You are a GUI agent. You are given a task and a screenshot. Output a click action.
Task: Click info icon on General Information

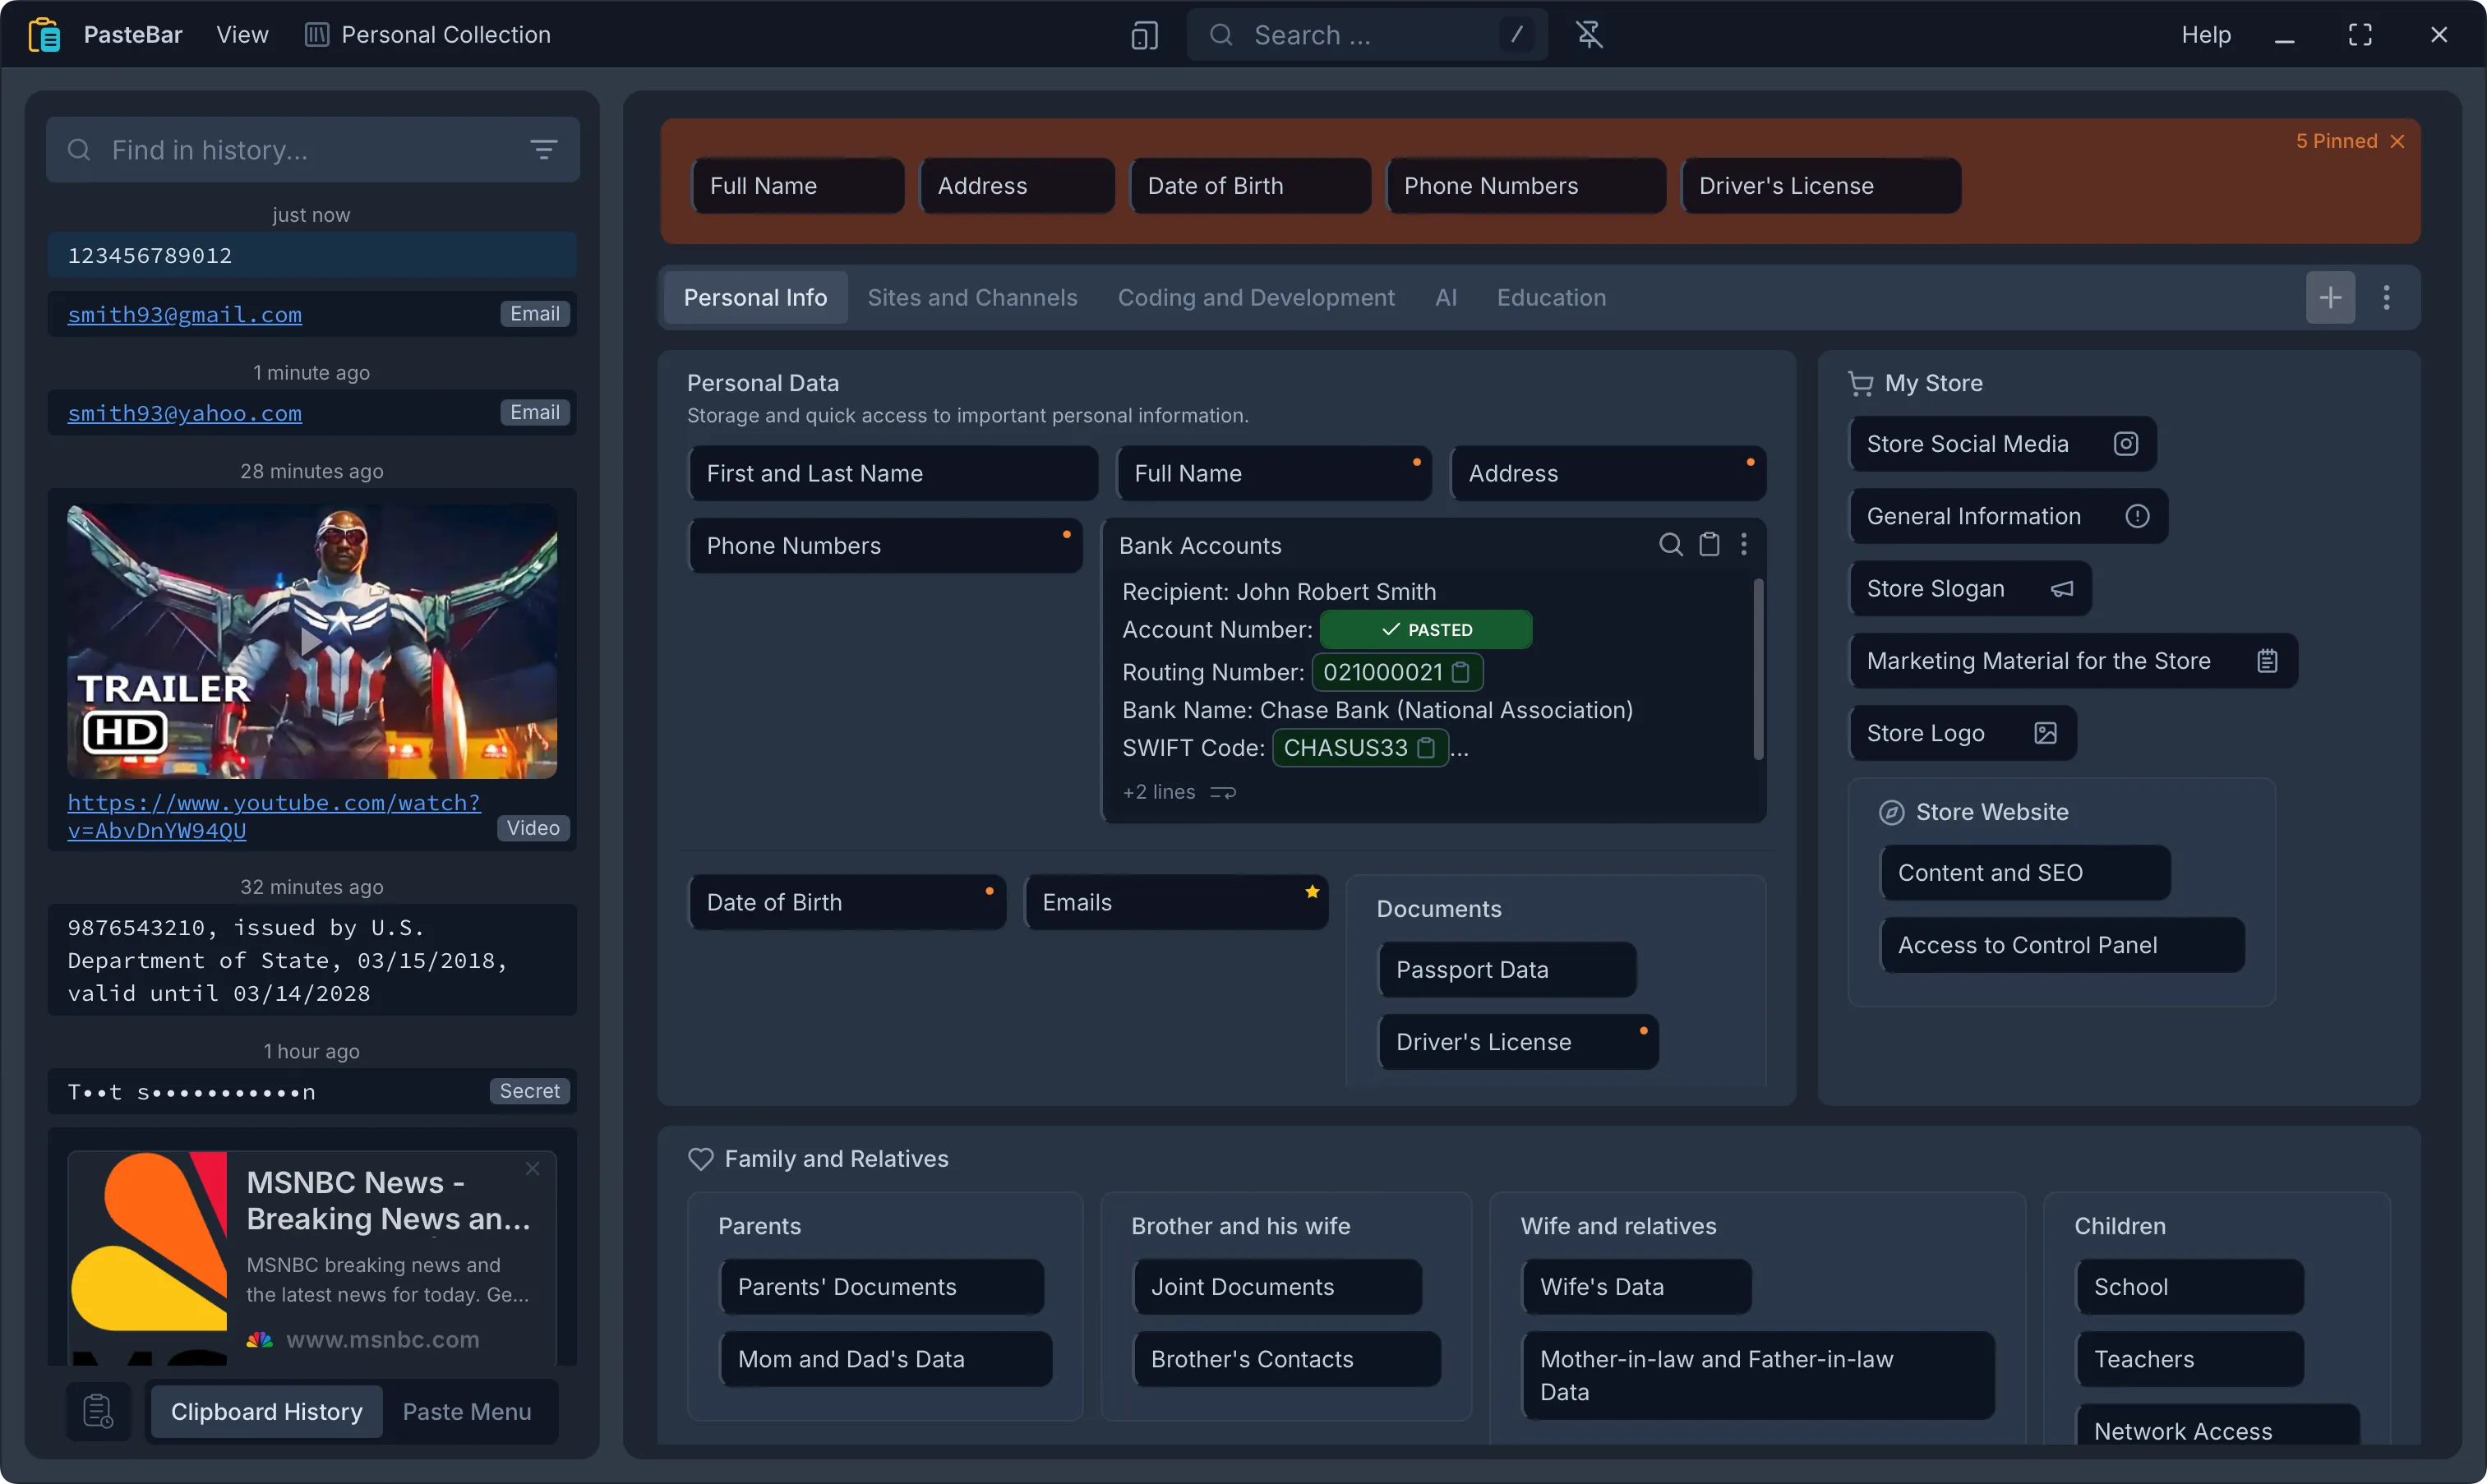[2137, 516]
